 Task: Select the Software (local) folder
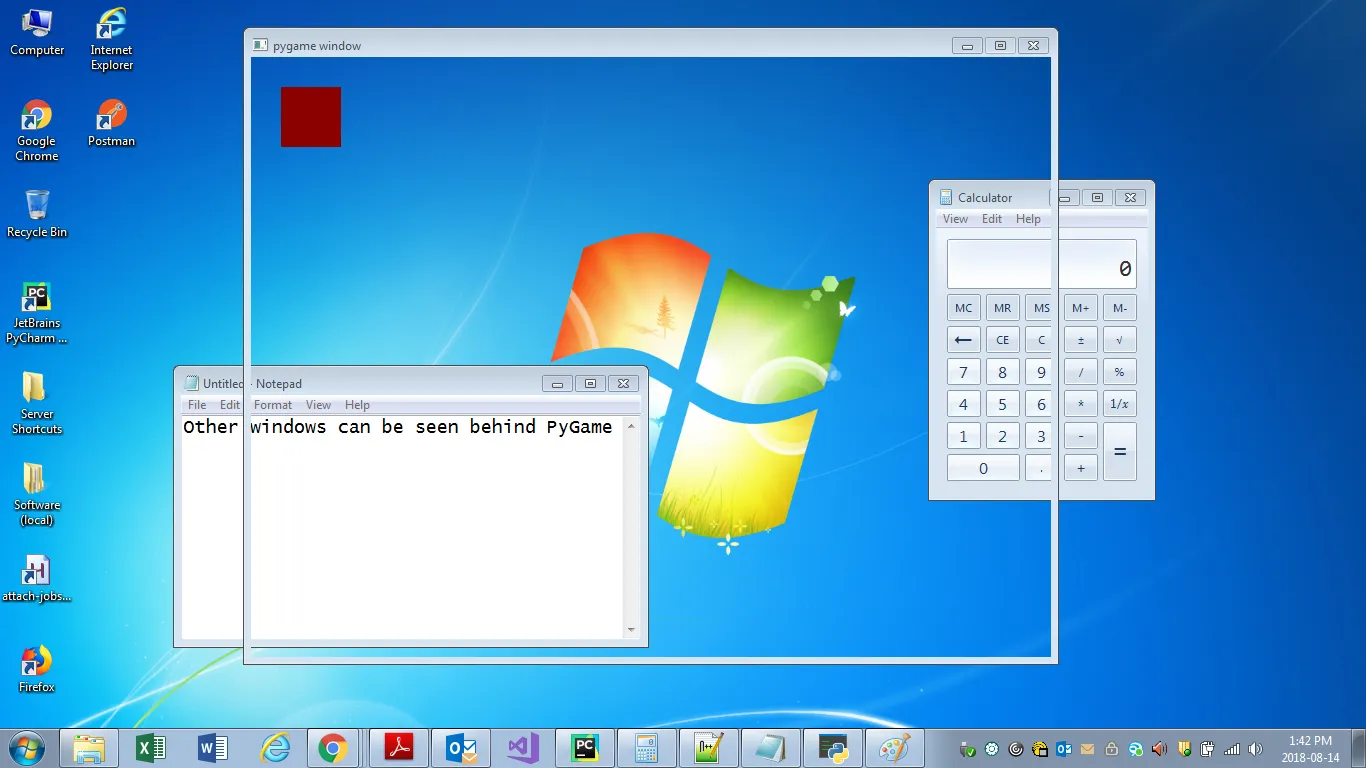click(37, 494)
